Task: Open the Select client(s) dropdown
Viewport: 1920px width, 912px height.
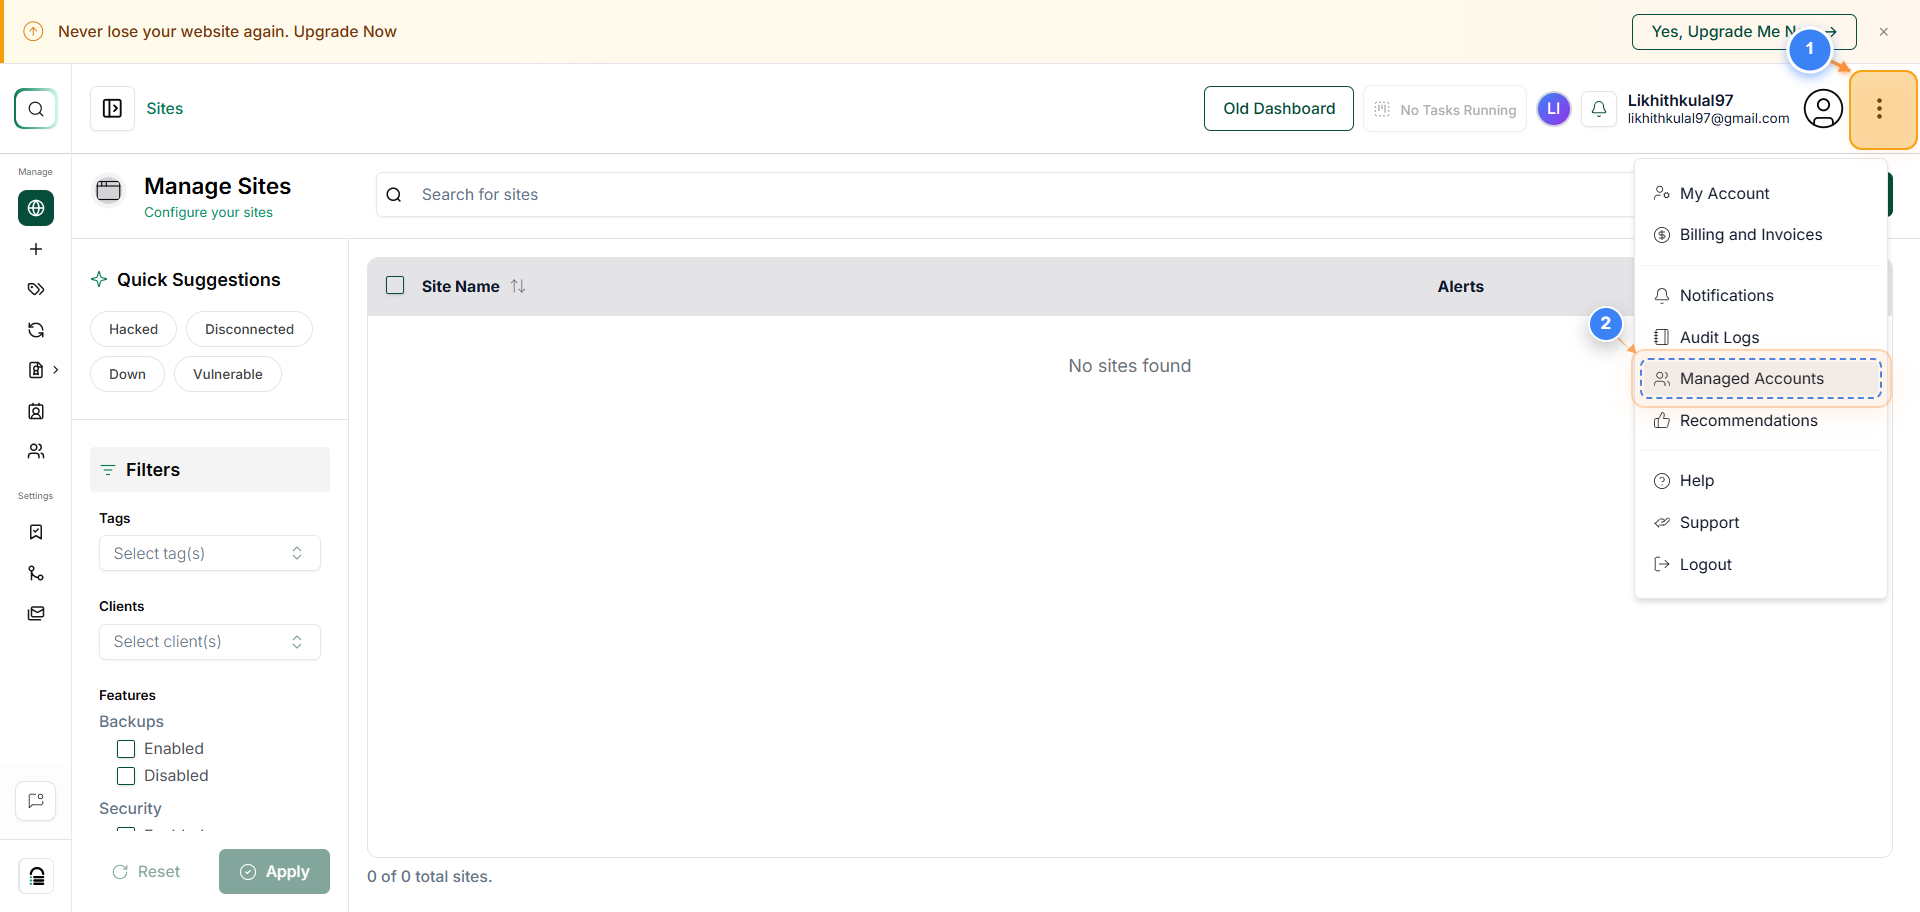Action: tap(210, 642)
